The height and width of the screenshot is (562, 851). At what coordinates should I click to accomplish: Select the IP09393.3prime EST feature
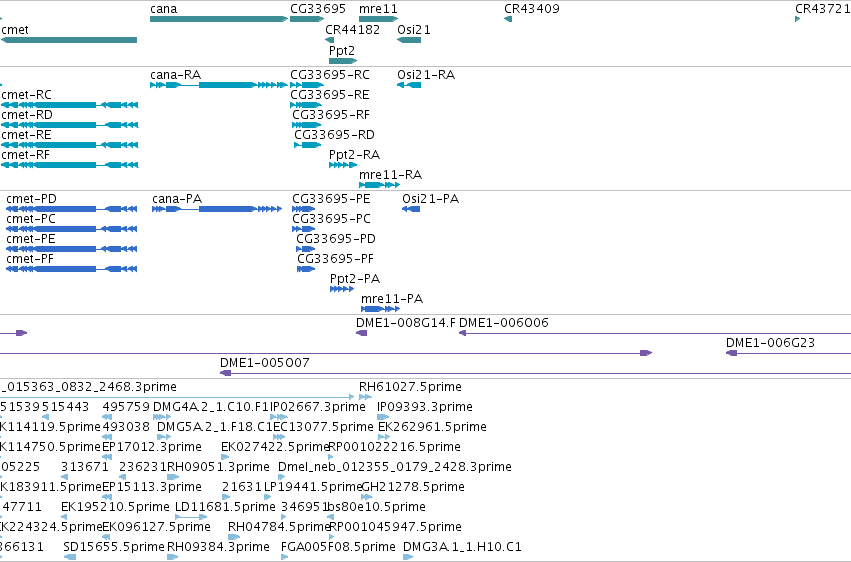tap(383, 417)
